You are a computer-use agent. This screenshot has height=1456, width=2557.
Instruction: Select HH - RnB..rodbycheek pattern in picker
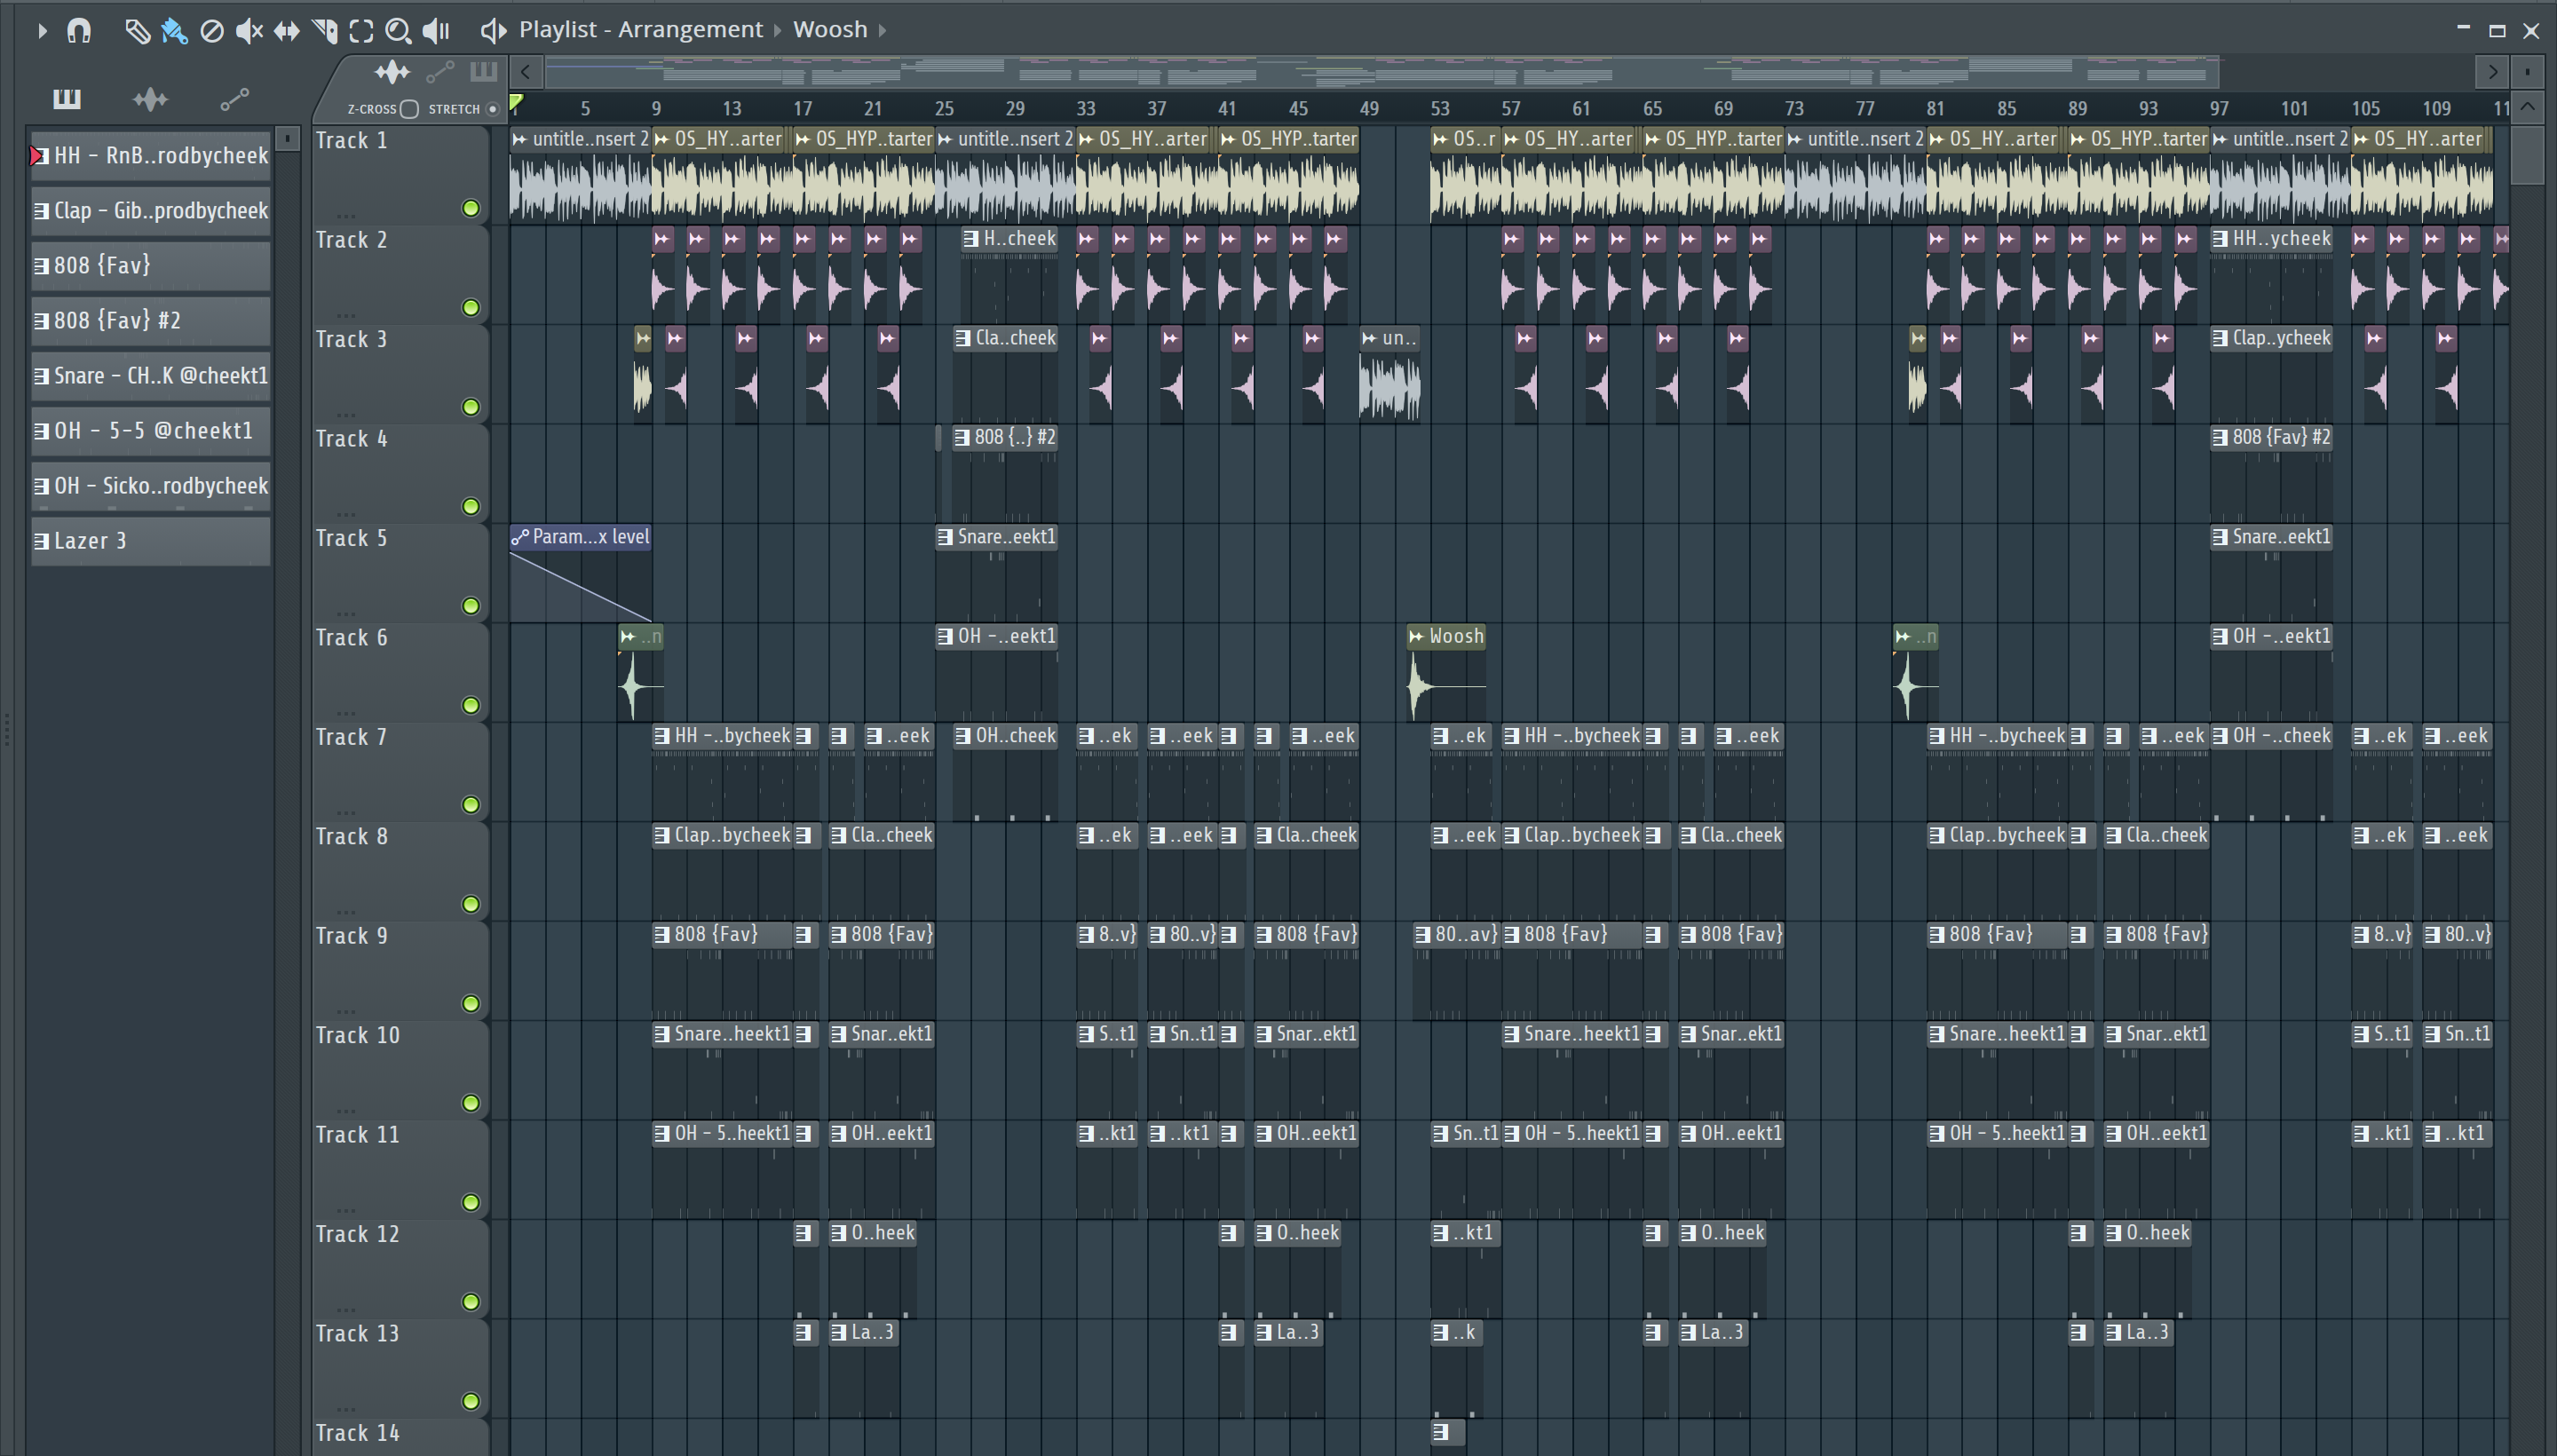click(151, 156)
